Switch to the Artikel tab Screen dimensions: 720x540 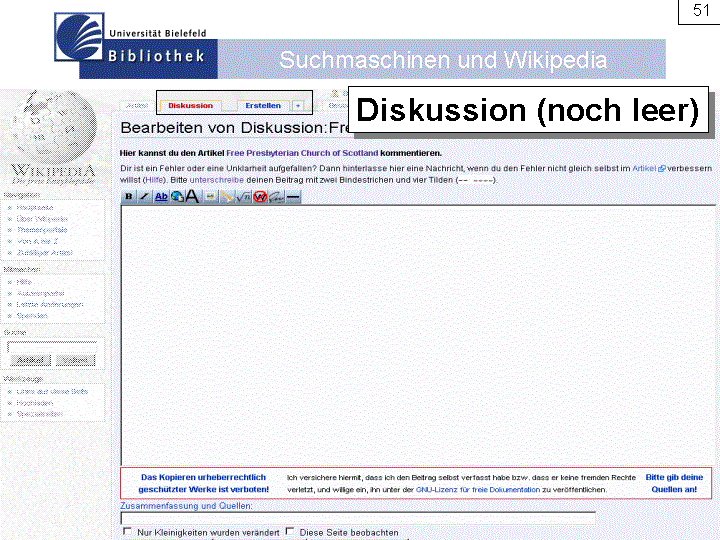[137, 106]
